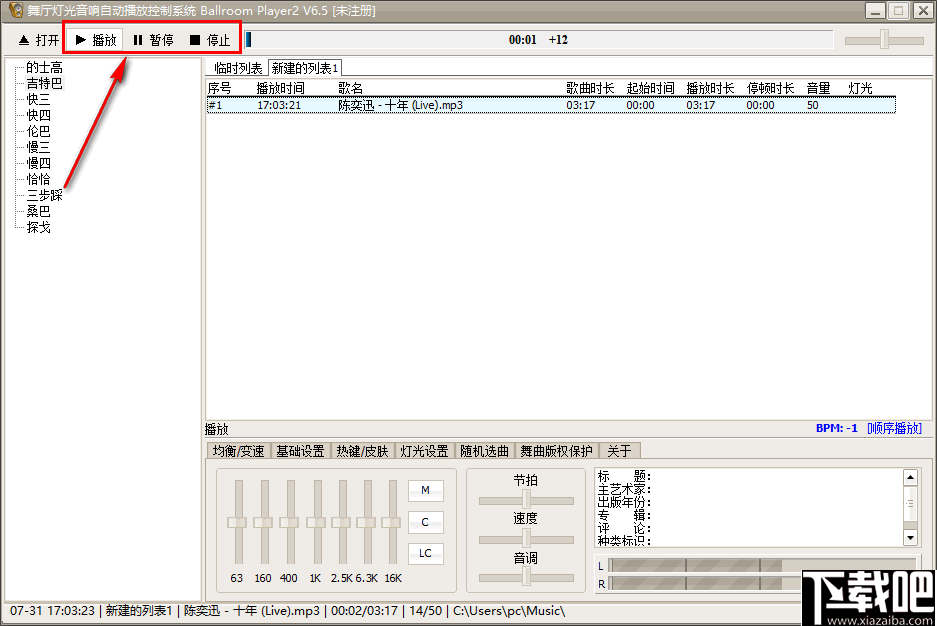Select the 探戈 dance category
Image resolution: width=937 pixels, height=626 pixels.
[x=38, y=227]
